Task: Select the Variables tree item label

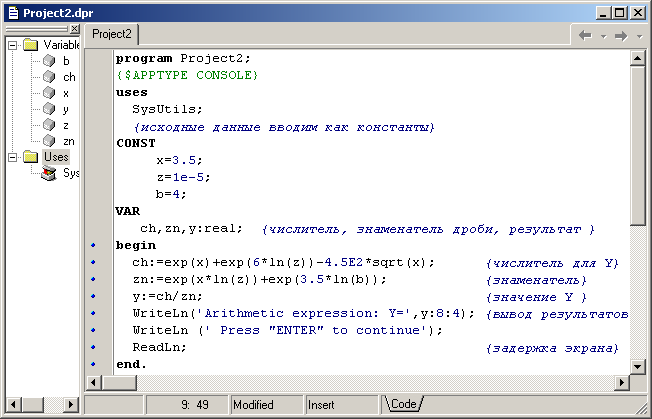Action: pos(62,44)
